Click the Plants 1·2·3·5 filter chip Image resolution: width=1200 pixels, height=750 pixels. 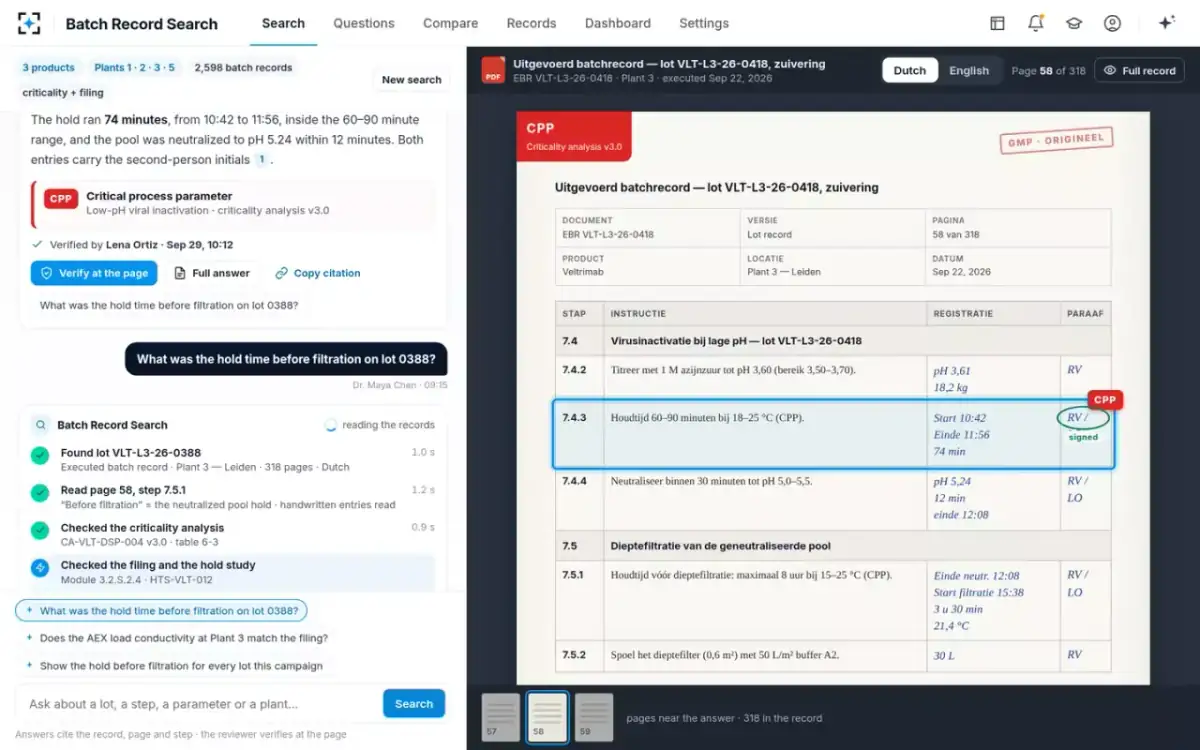click(134, 68)
